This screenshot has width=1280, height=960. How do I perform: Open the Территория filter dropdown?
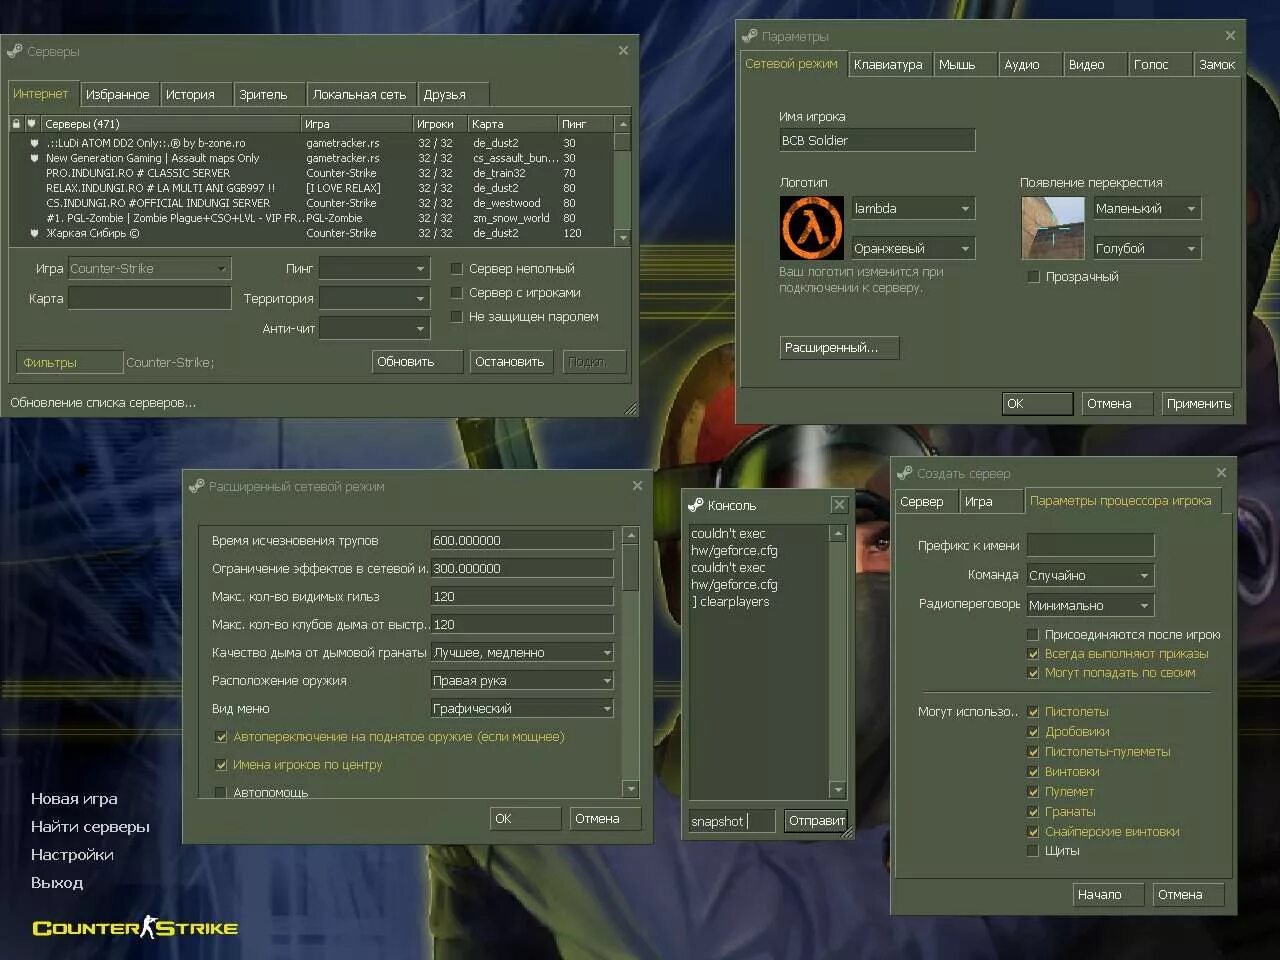click(374, 299)
